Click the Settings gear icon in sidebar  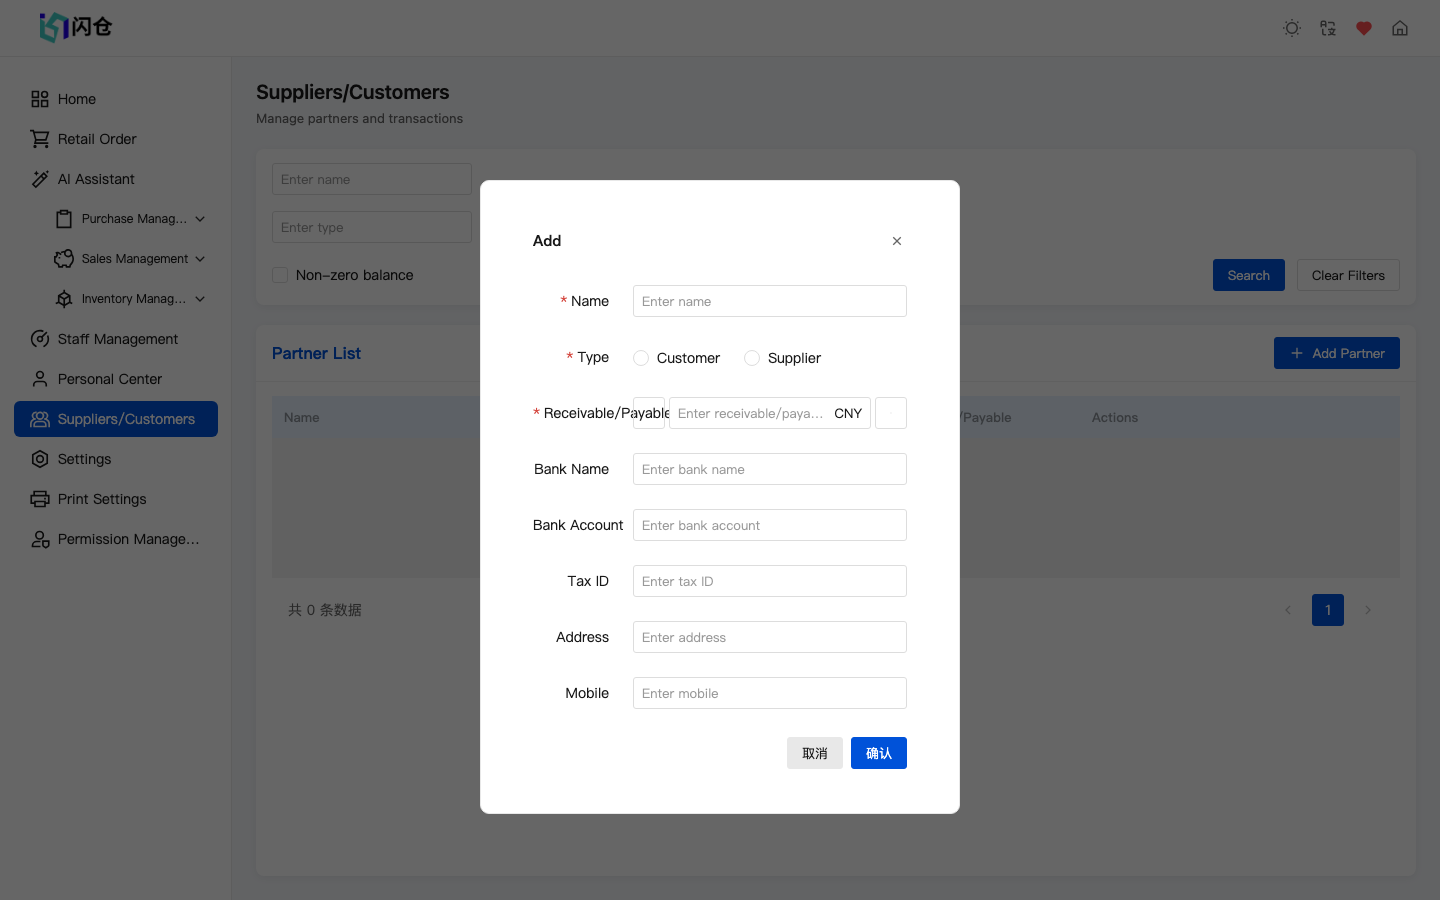coord(40,459)
